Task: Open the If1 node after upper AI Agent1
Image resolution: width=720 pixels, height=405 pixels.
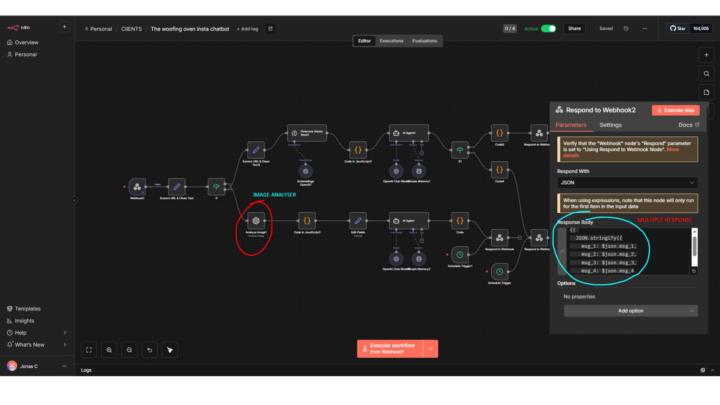Action: pyautogui.click(x=460, y=150)
